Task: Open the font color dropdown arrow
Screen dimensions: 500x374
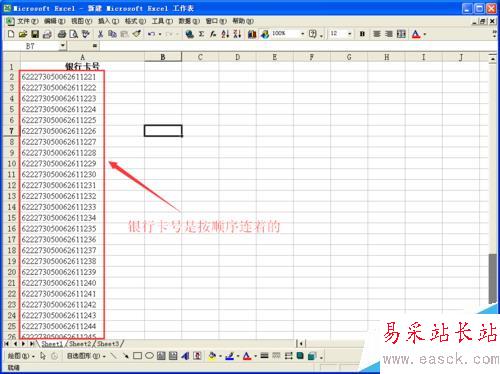Action: pos(425,34)
